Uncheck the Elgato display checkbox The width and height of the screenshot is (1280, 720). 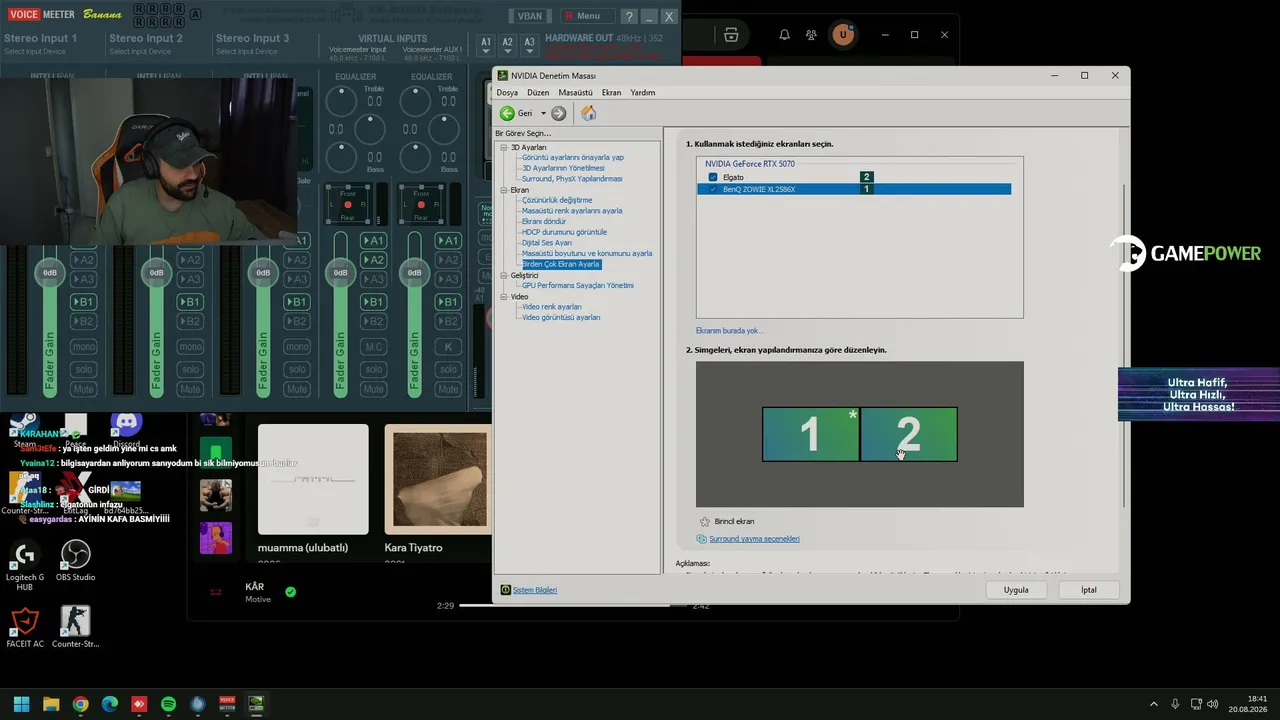click(713, 177)
